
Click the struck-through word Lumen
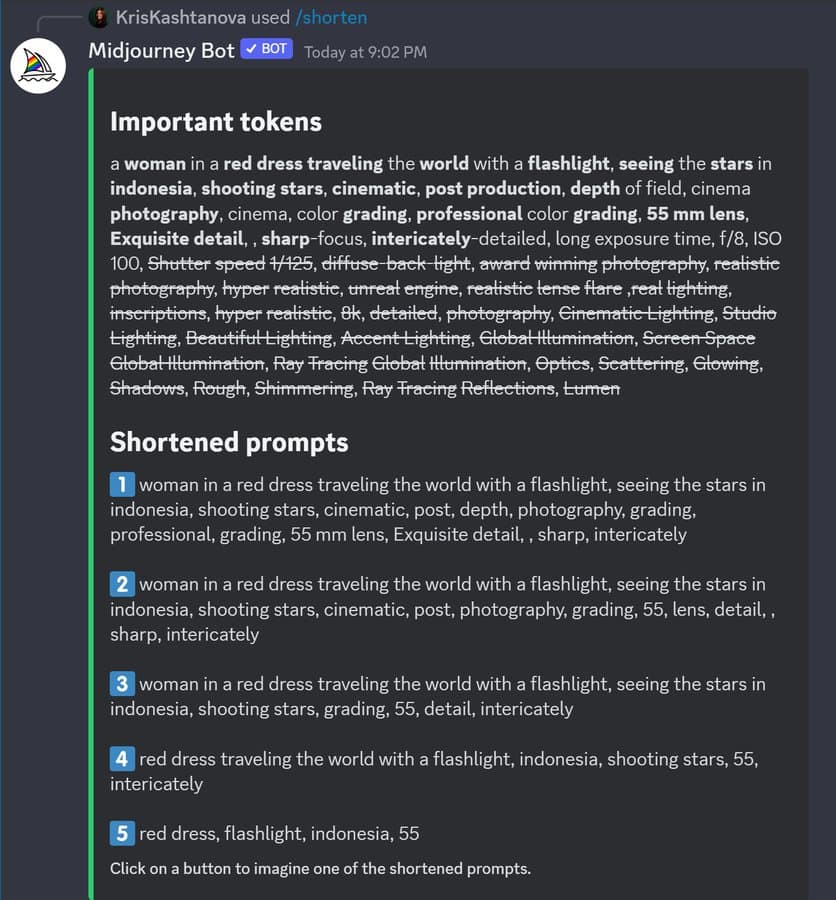tap(591, 389)
